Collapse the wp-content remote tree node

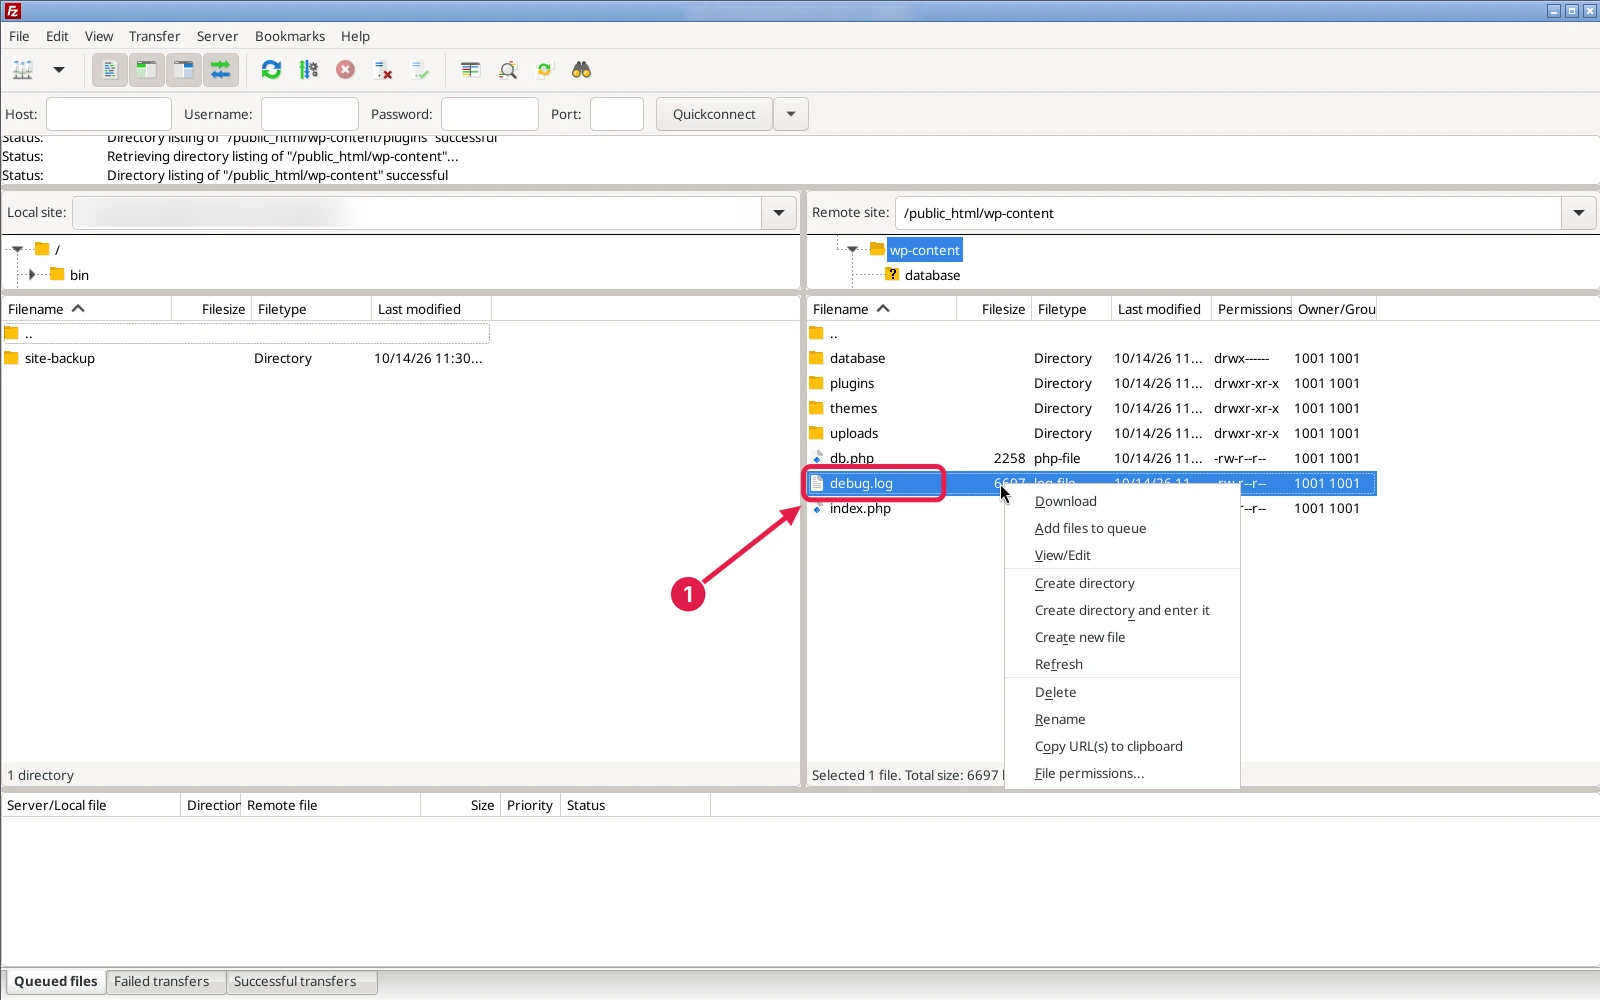(852, 249)
